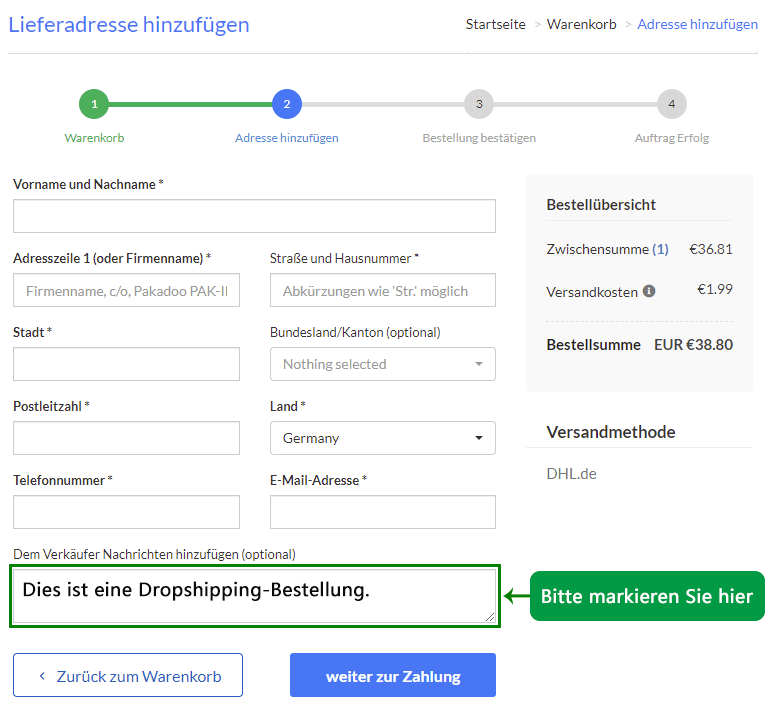Focus the Vorname und Nachname field
Image resolution: width=770 pixels, height=720 pixels.
[254, 216]
